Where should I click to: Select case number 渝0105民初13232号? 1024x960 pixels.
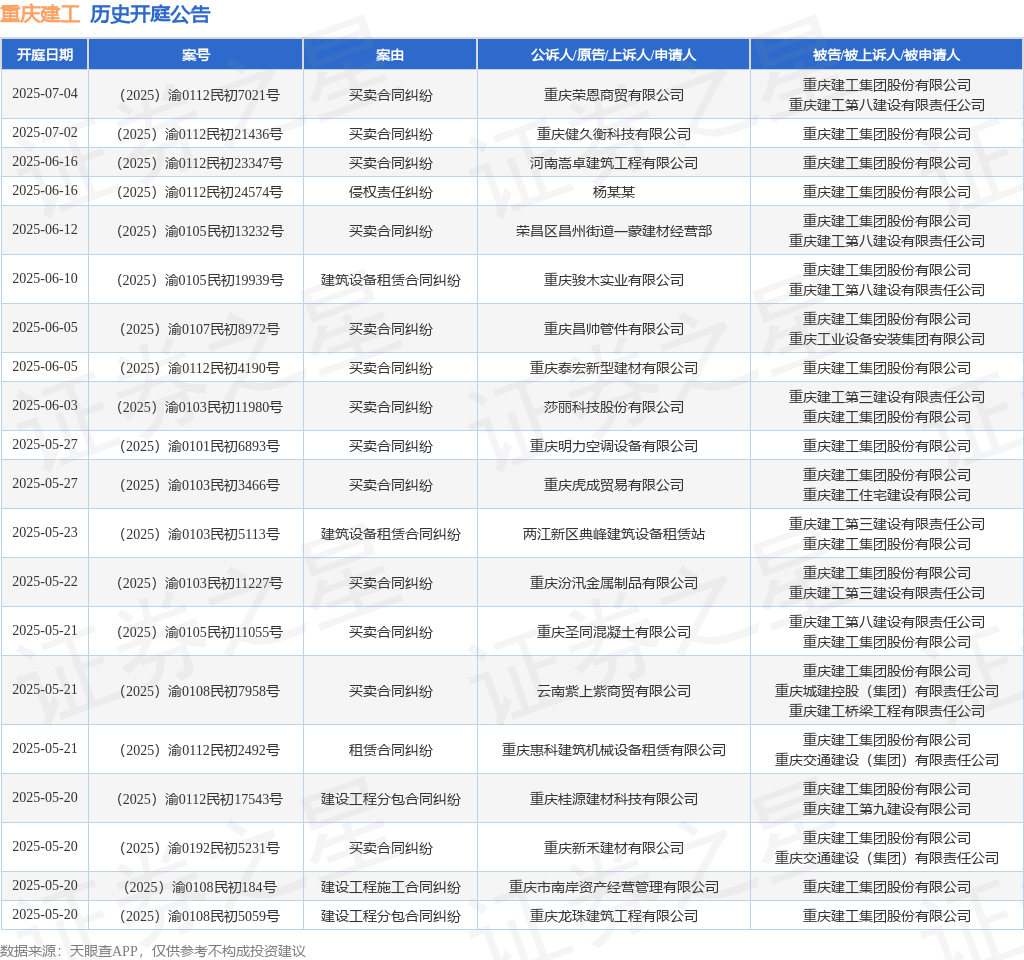(x=199, y=231)
